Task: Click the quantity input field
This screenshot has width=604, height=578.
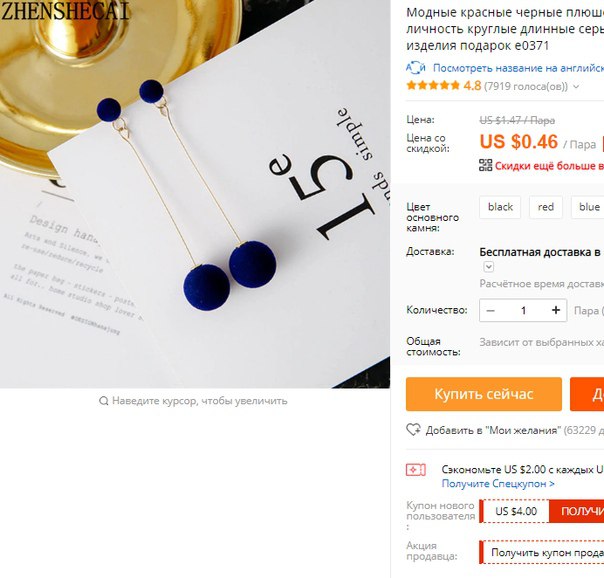Action: pyautogui.click(x=523, y=310)
